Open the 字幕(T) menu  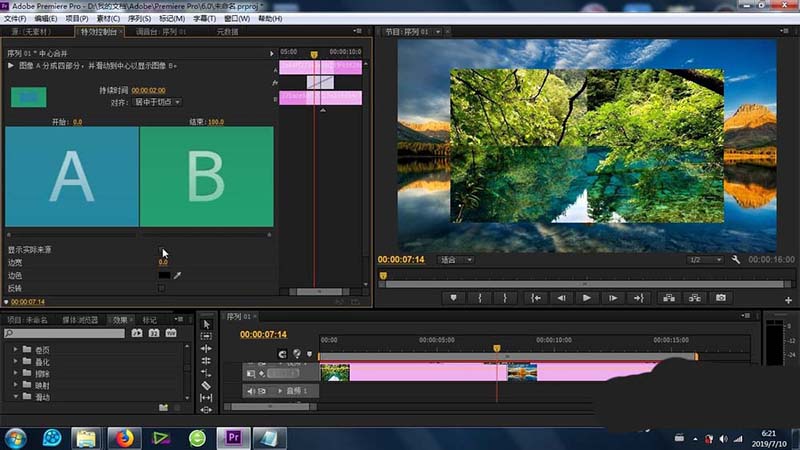point(204,19)
